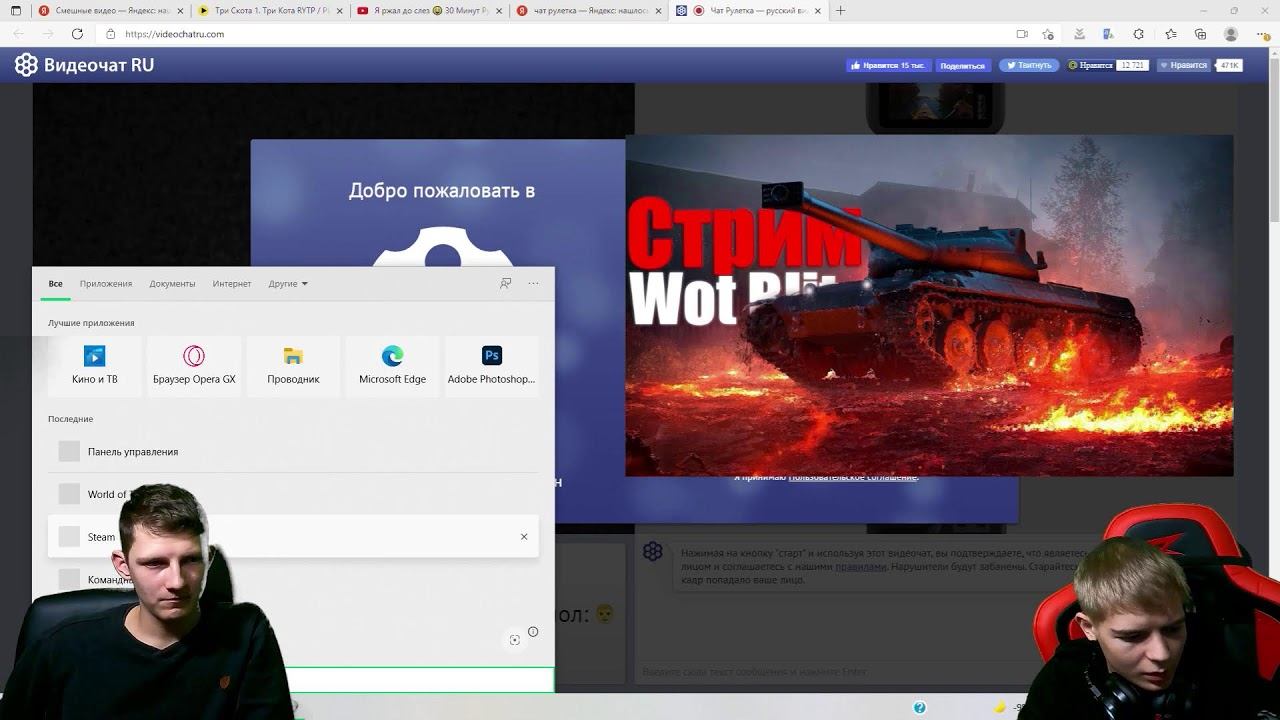The height and width of the screenshot is (720, 1280).
Task: Click the Твитнуть button
Action: 1029,65
